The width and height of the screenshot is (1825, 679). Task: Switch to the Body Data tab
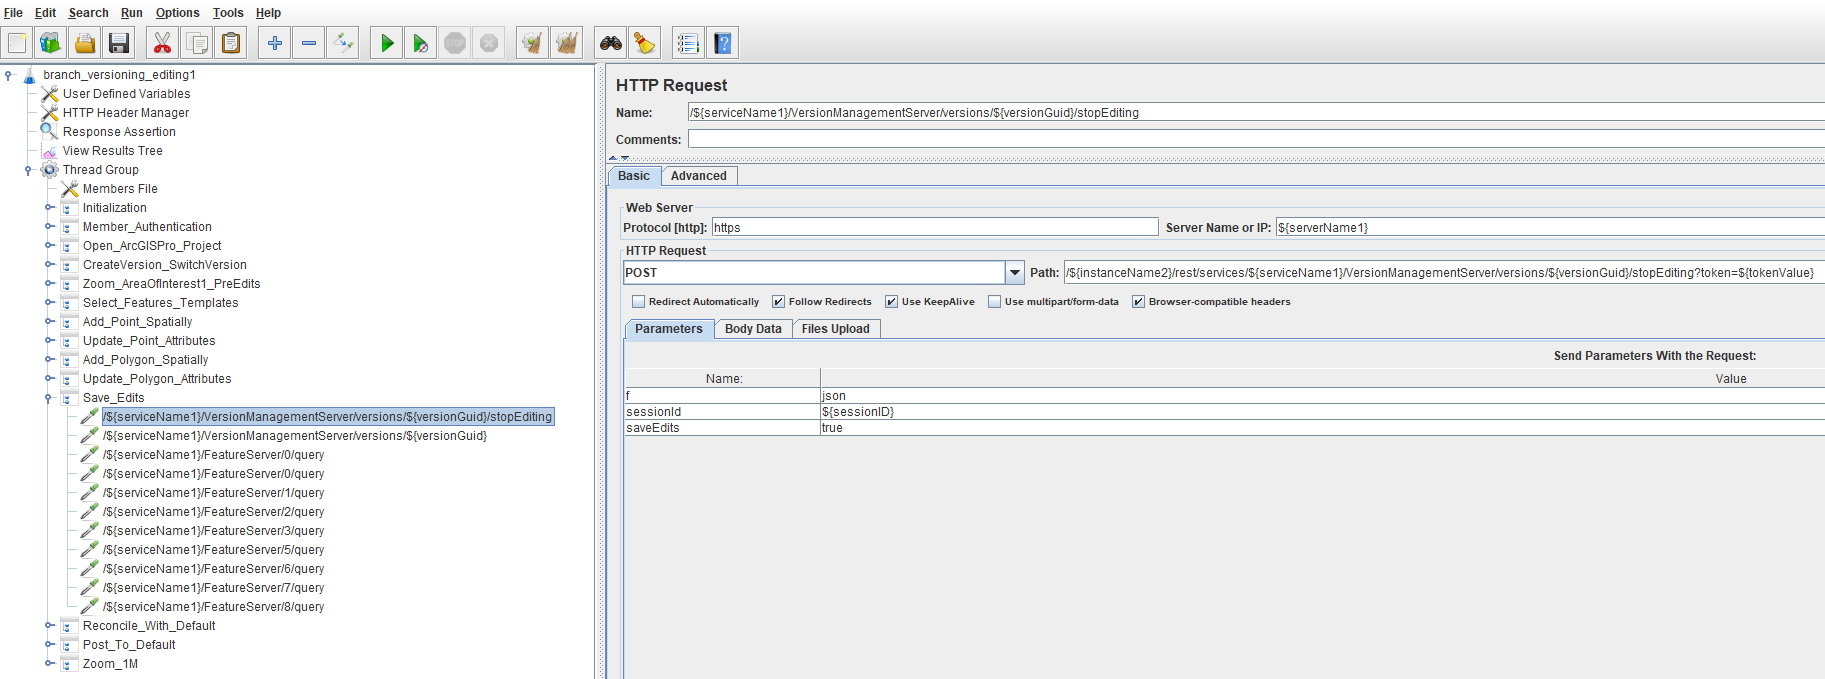click(753, 329)
